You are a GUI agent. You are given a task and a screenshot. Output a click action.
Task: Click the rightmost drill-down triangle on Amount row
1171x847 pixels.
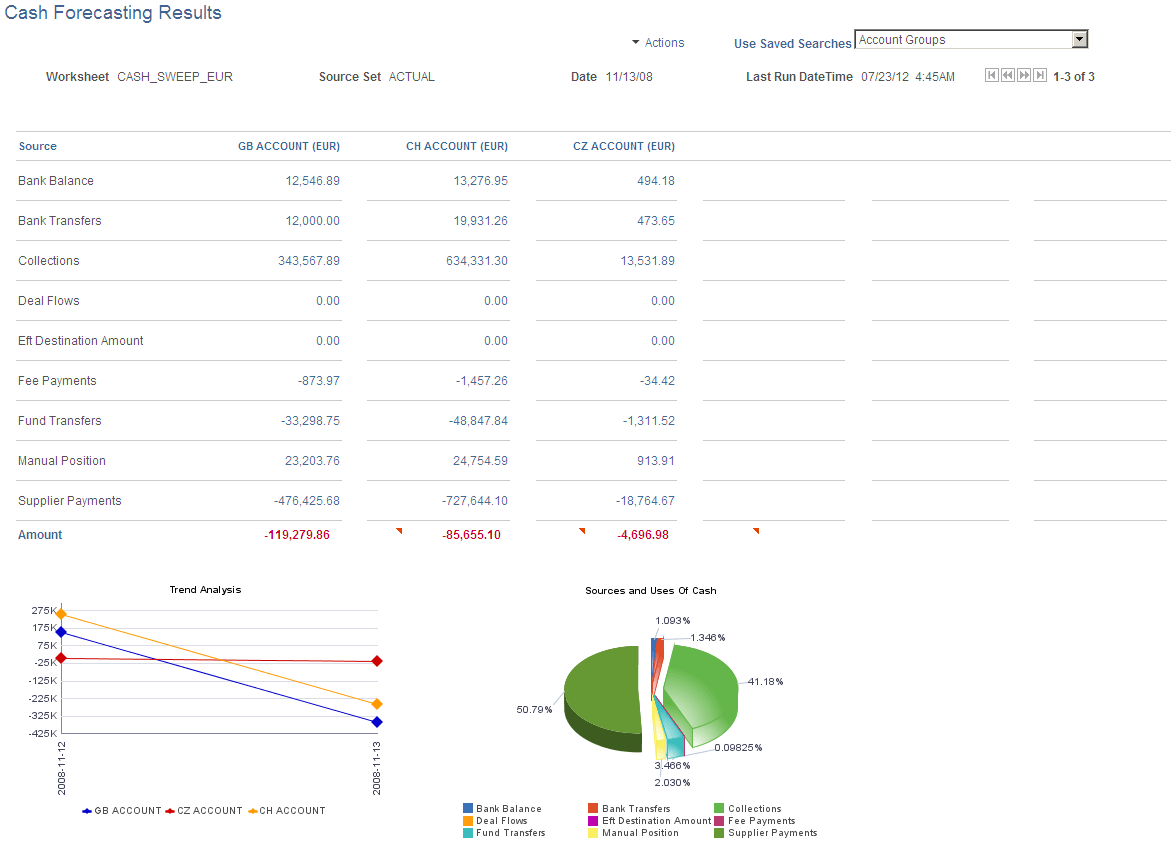755,530
